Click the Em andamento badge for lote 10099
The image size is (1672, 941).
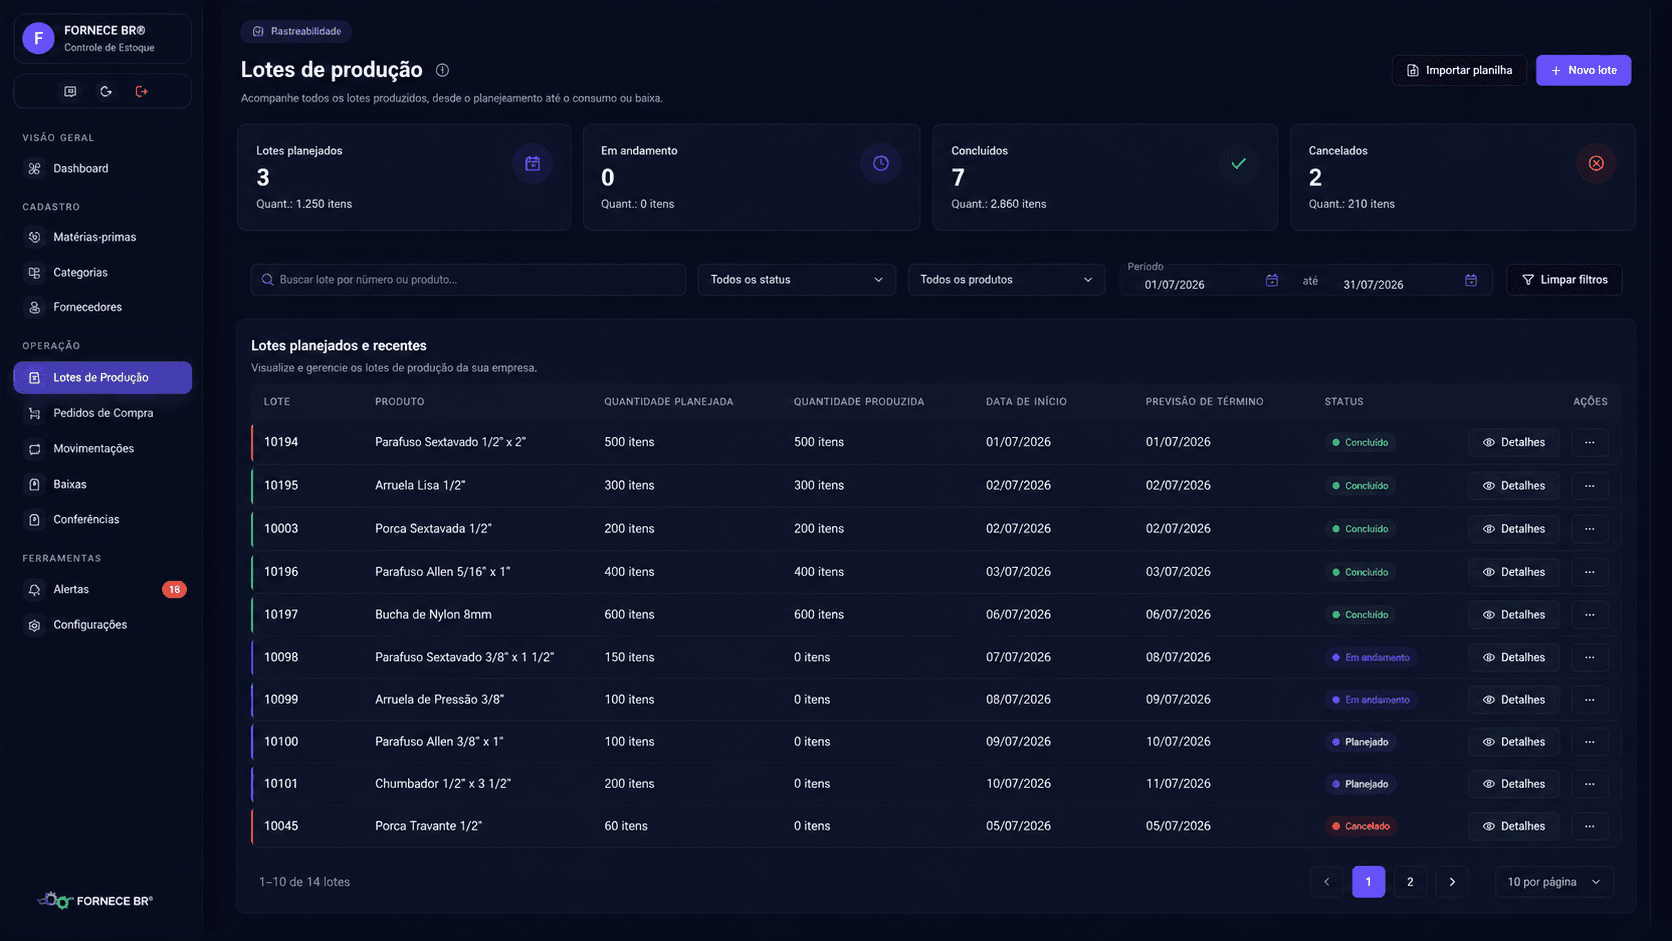pos(1371,700)
